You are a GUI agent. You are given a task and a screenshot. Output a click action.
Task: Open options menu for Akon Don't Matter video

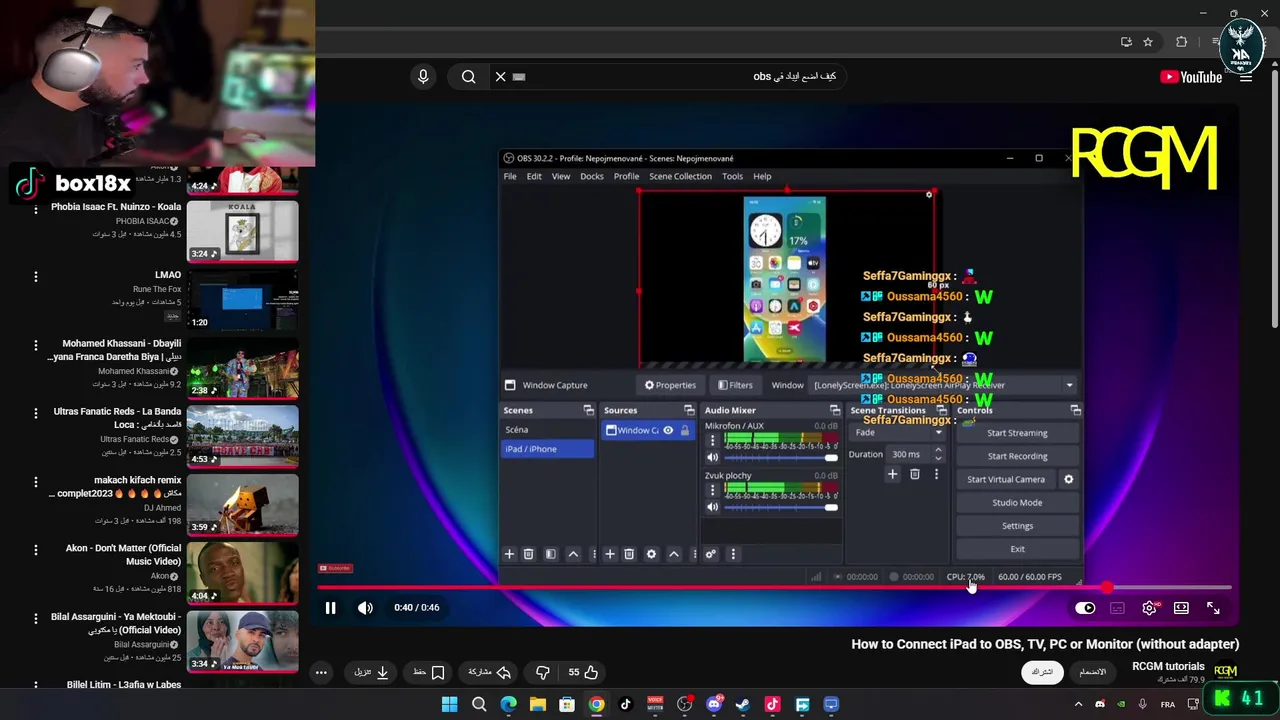(x=36, y=550)
